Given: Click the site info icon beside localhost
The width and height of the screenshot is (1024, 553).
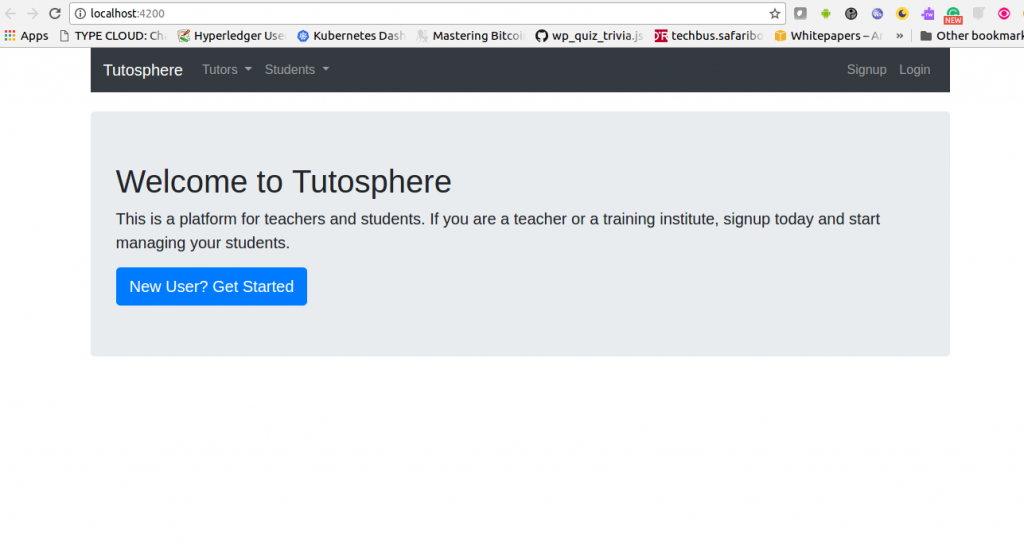Looking at the screenshot, I should pyautogui.click(x=80, y=14).
